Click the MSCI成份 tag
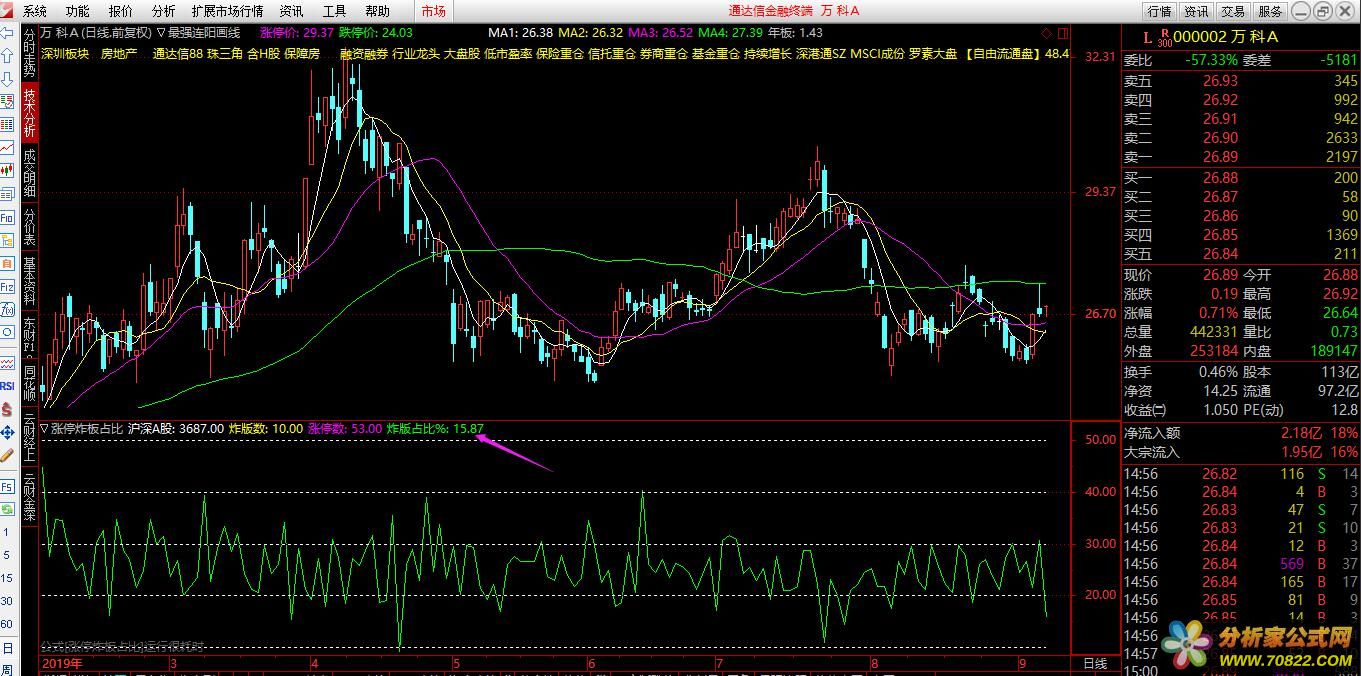 877,54
